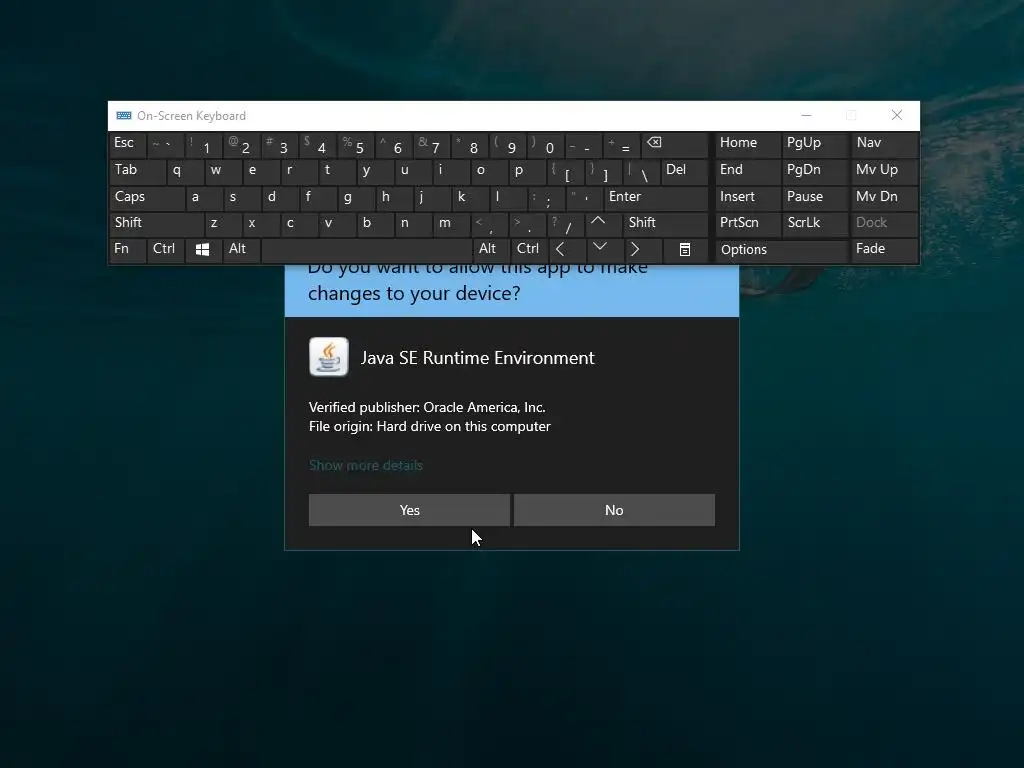The height and width of the screenshot is (768, 1024).
Task: Tap the Del key
Action: point(684,170)
